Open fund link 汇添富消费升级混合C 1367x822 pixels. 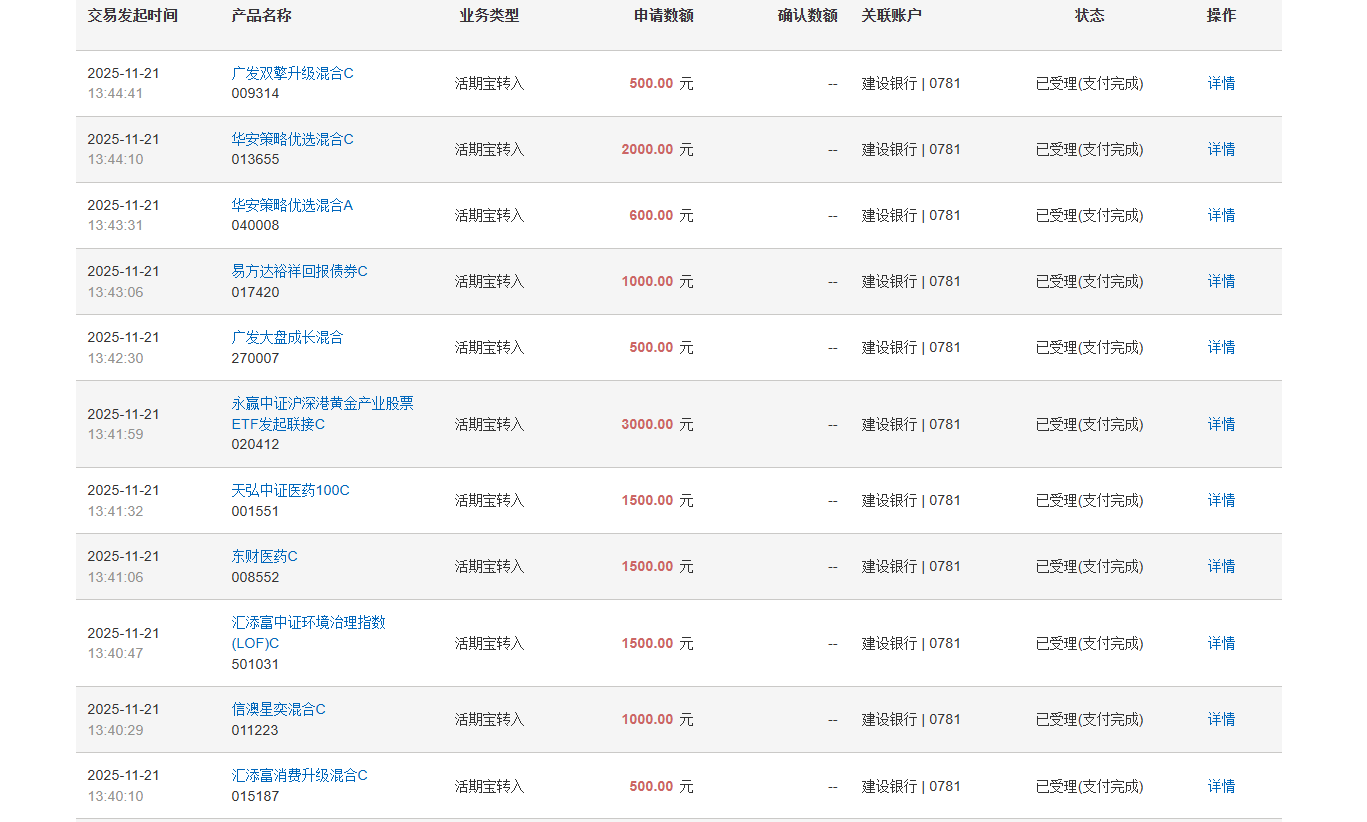299,775
